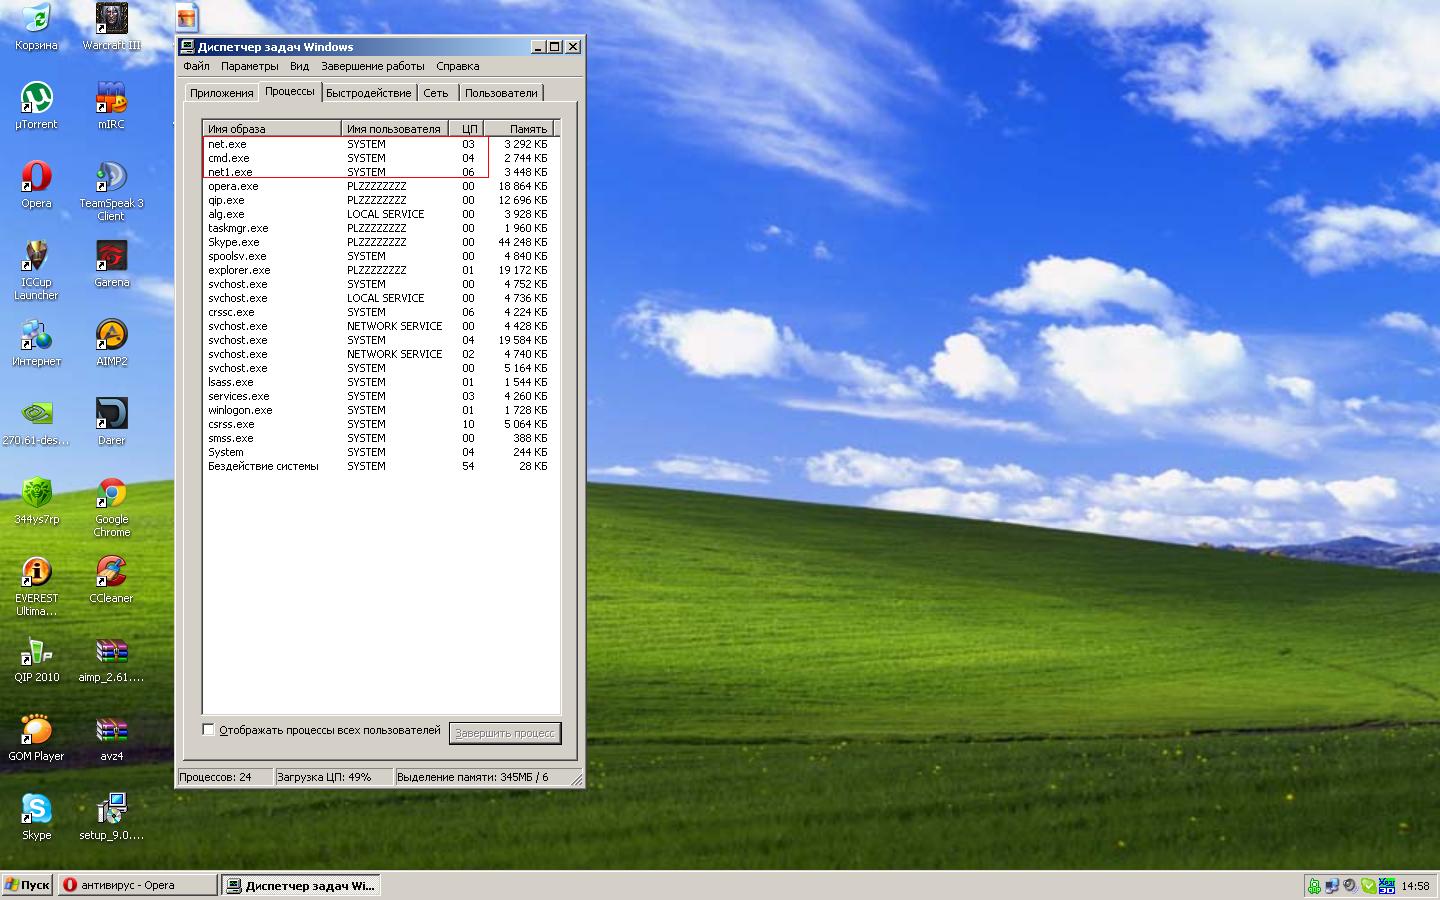Open the Файл menu
Viewport: 1440px width, 900px height.
(x=196, y=66)
